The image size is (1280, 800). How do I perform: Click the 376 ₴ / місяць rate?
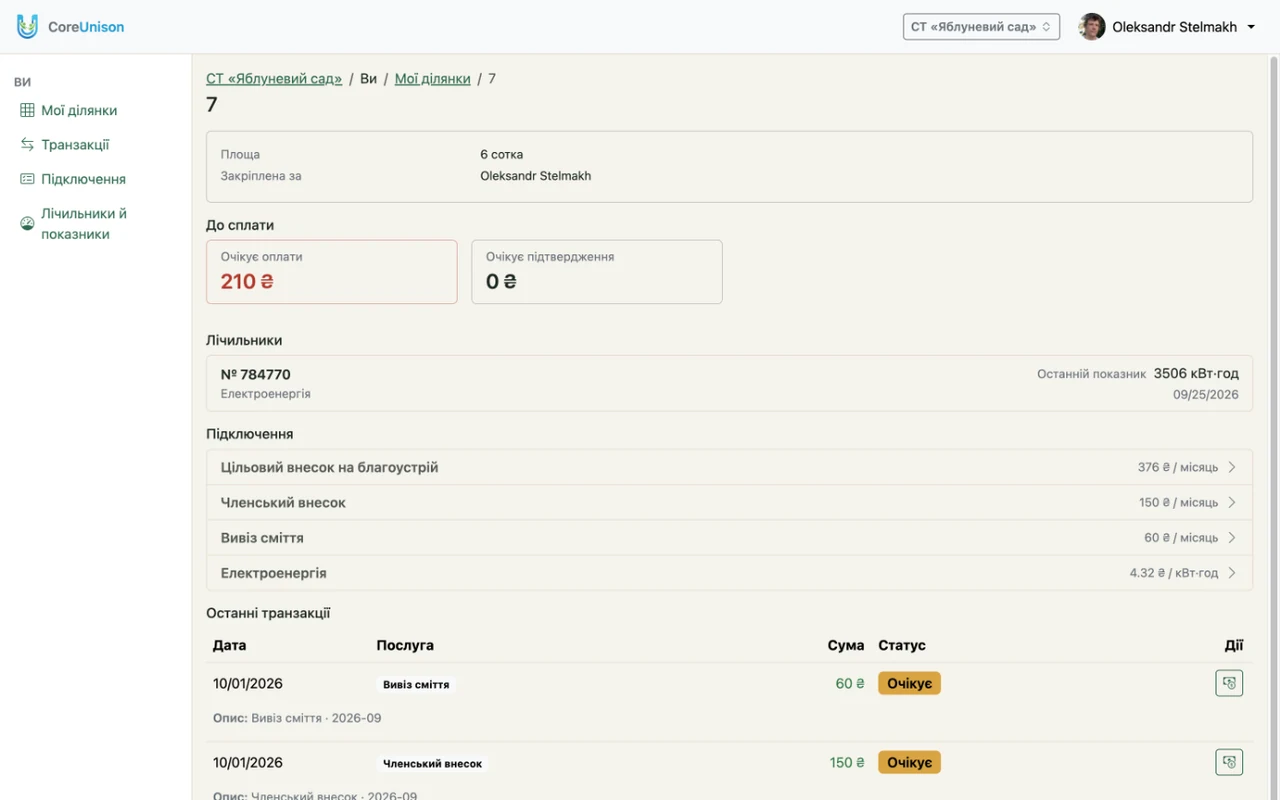coord(1178,467)
